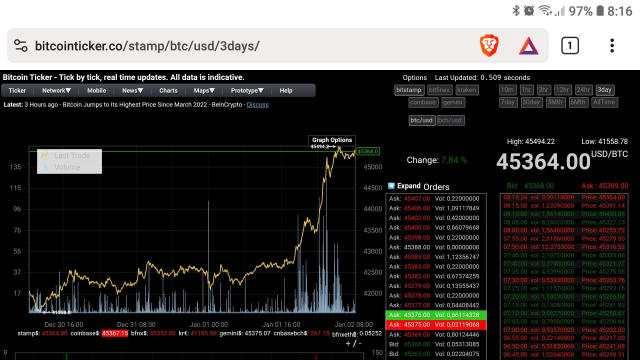The image size is (640, 360).
Task: Toggle the Last Trade legend line icon
Action: tap(44, 155)
